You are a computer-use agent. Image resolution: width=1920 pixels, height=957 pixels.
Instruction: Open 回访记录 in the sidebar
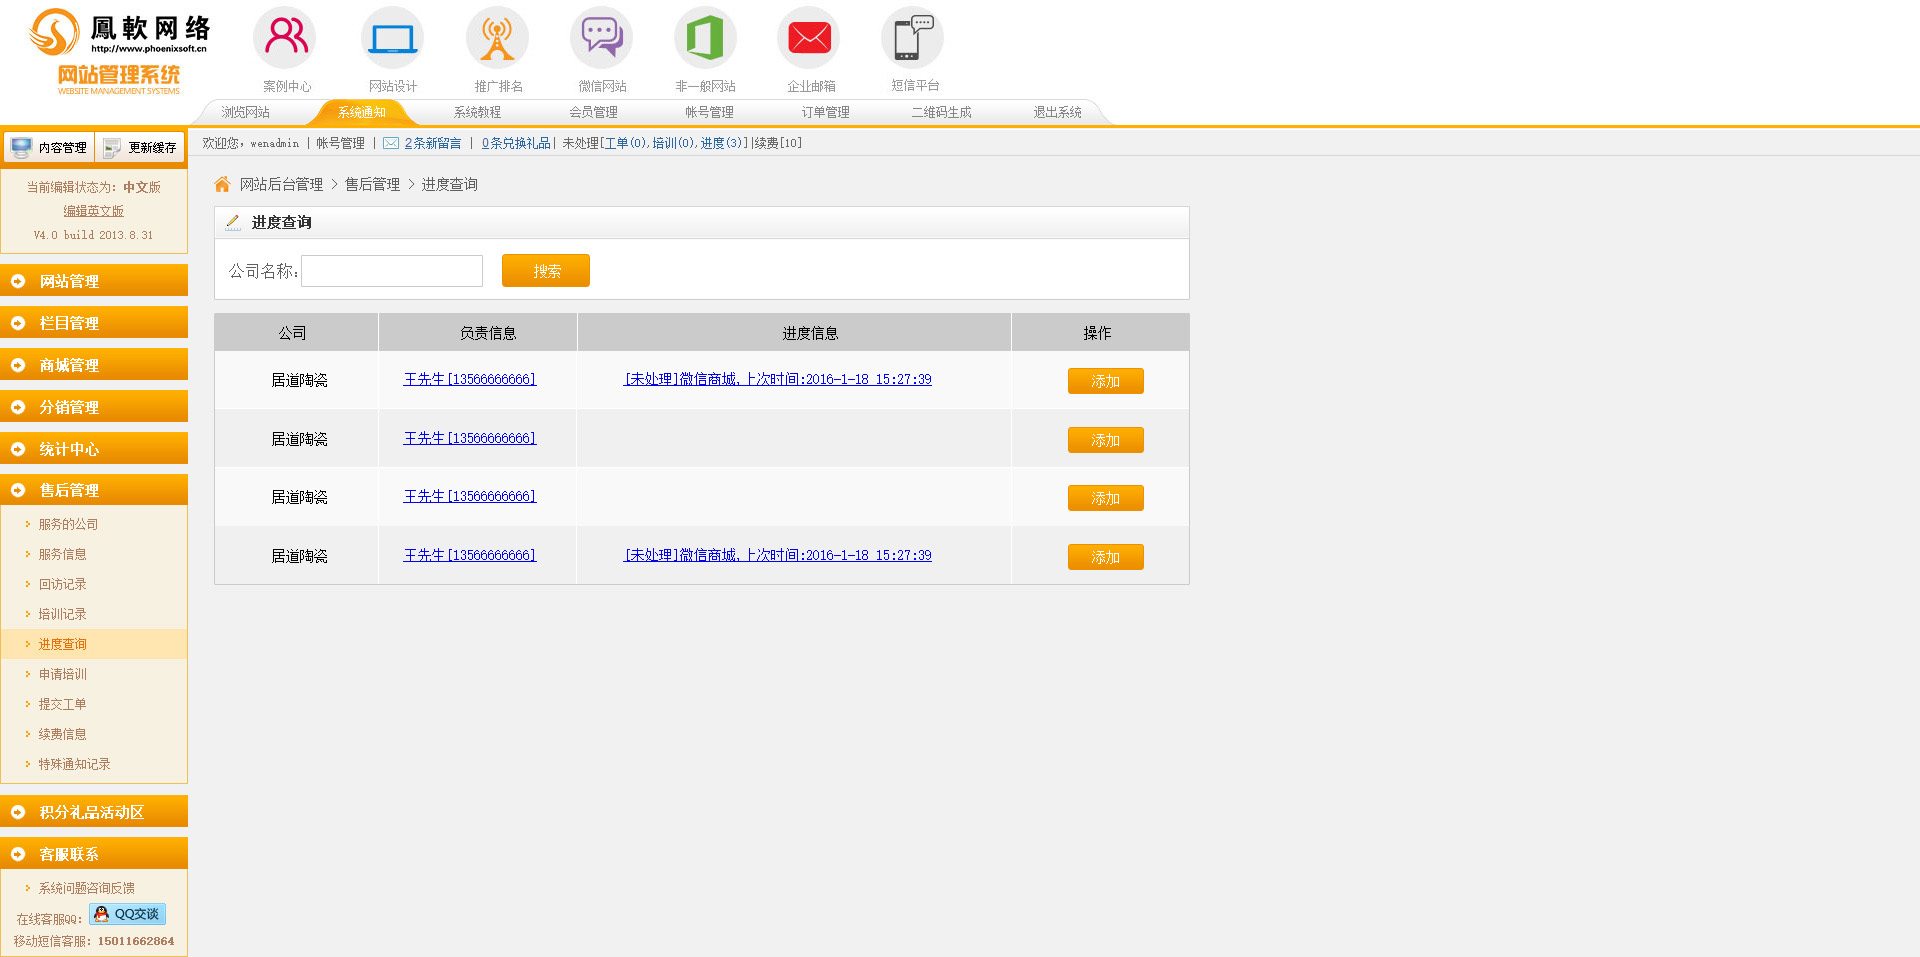62,584
